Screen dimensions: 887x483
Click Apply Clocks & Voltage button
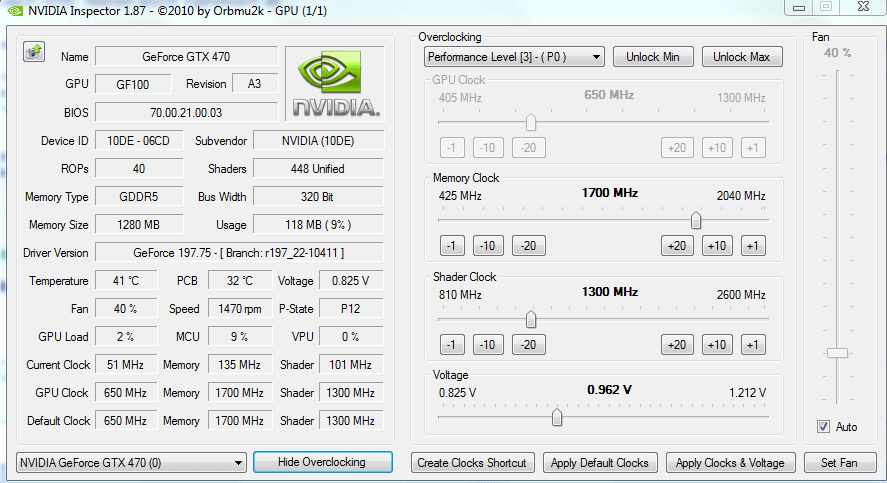730,463
